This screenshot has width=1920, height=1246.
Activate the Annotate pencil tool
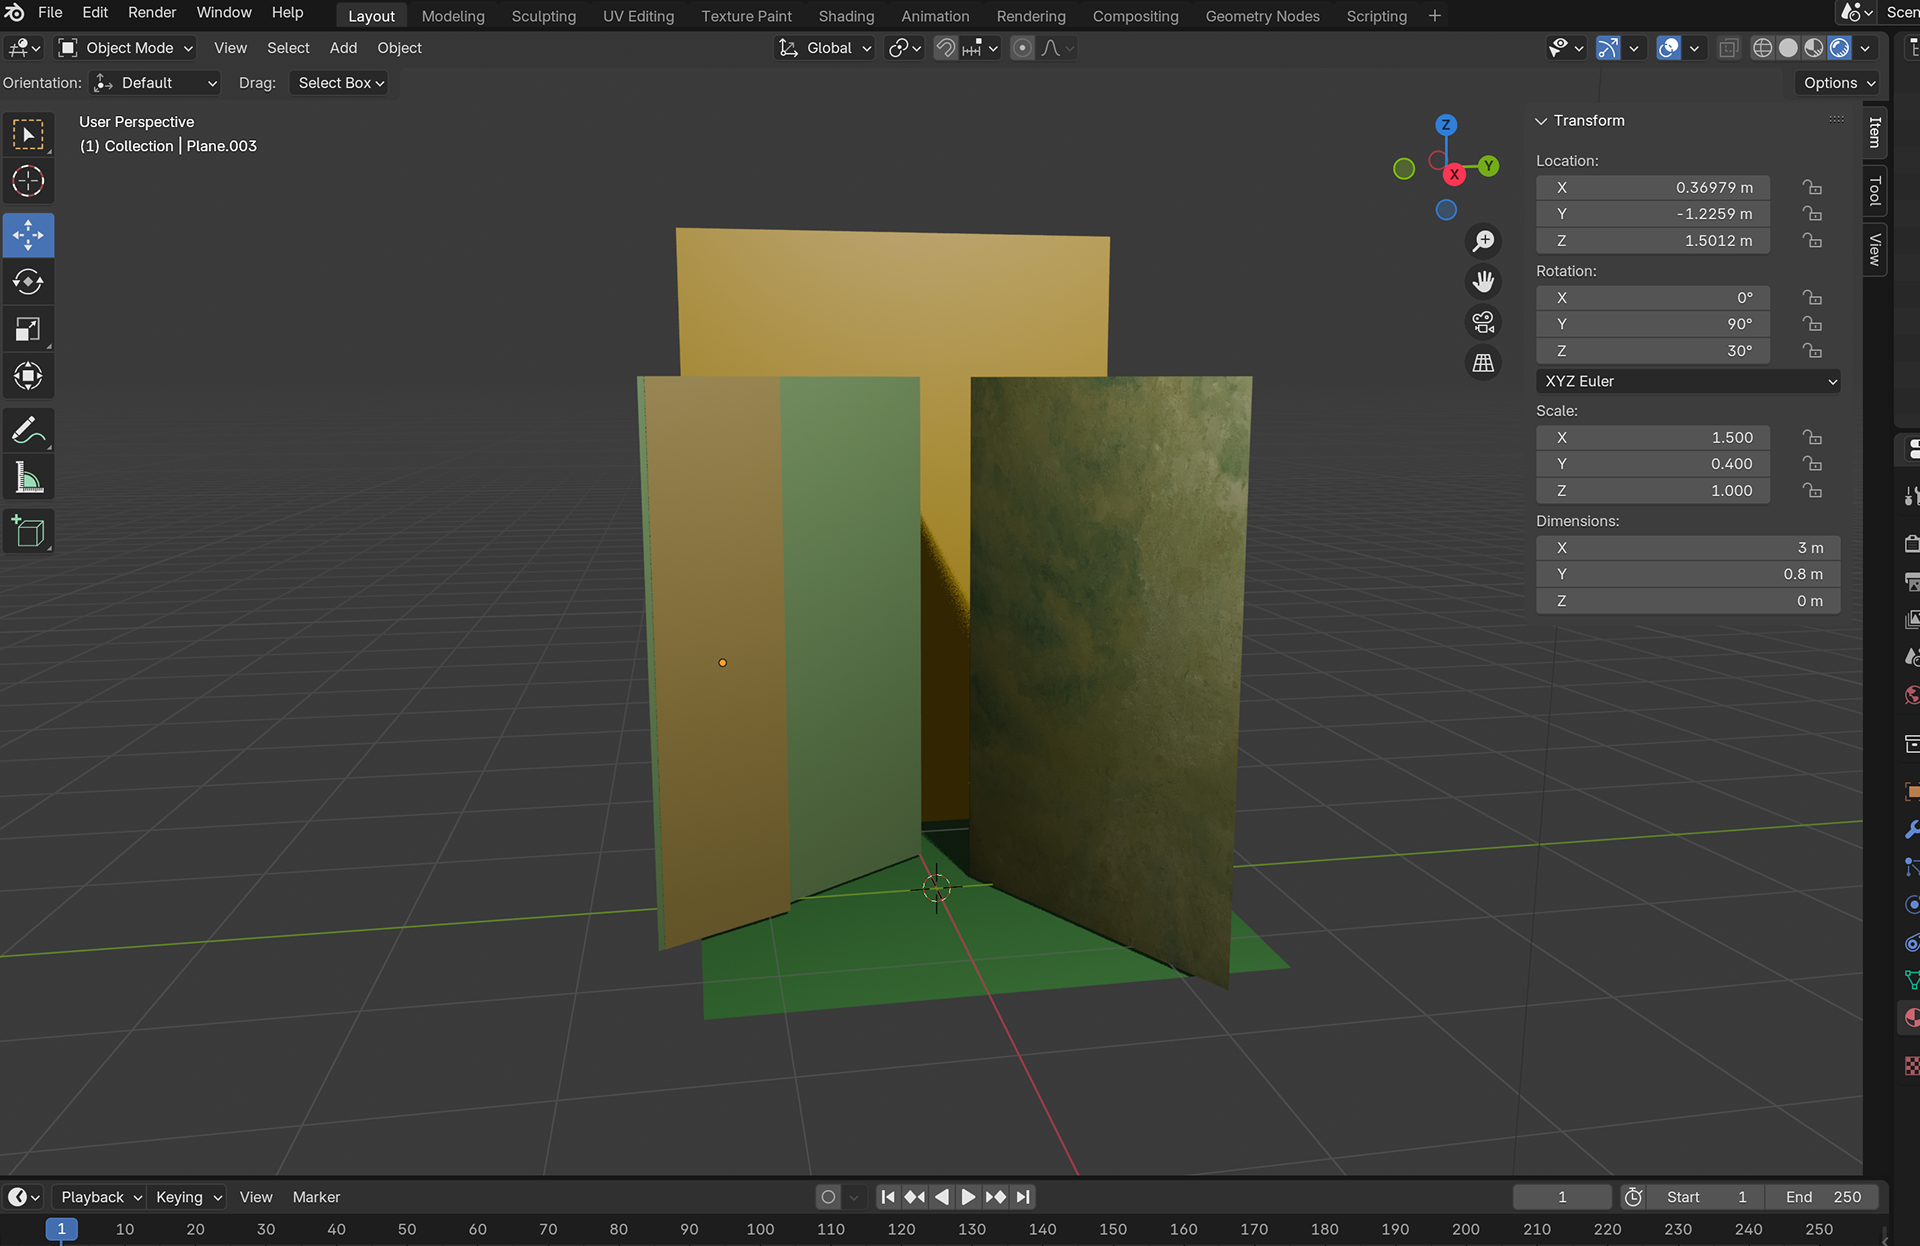tap(28, 431)
